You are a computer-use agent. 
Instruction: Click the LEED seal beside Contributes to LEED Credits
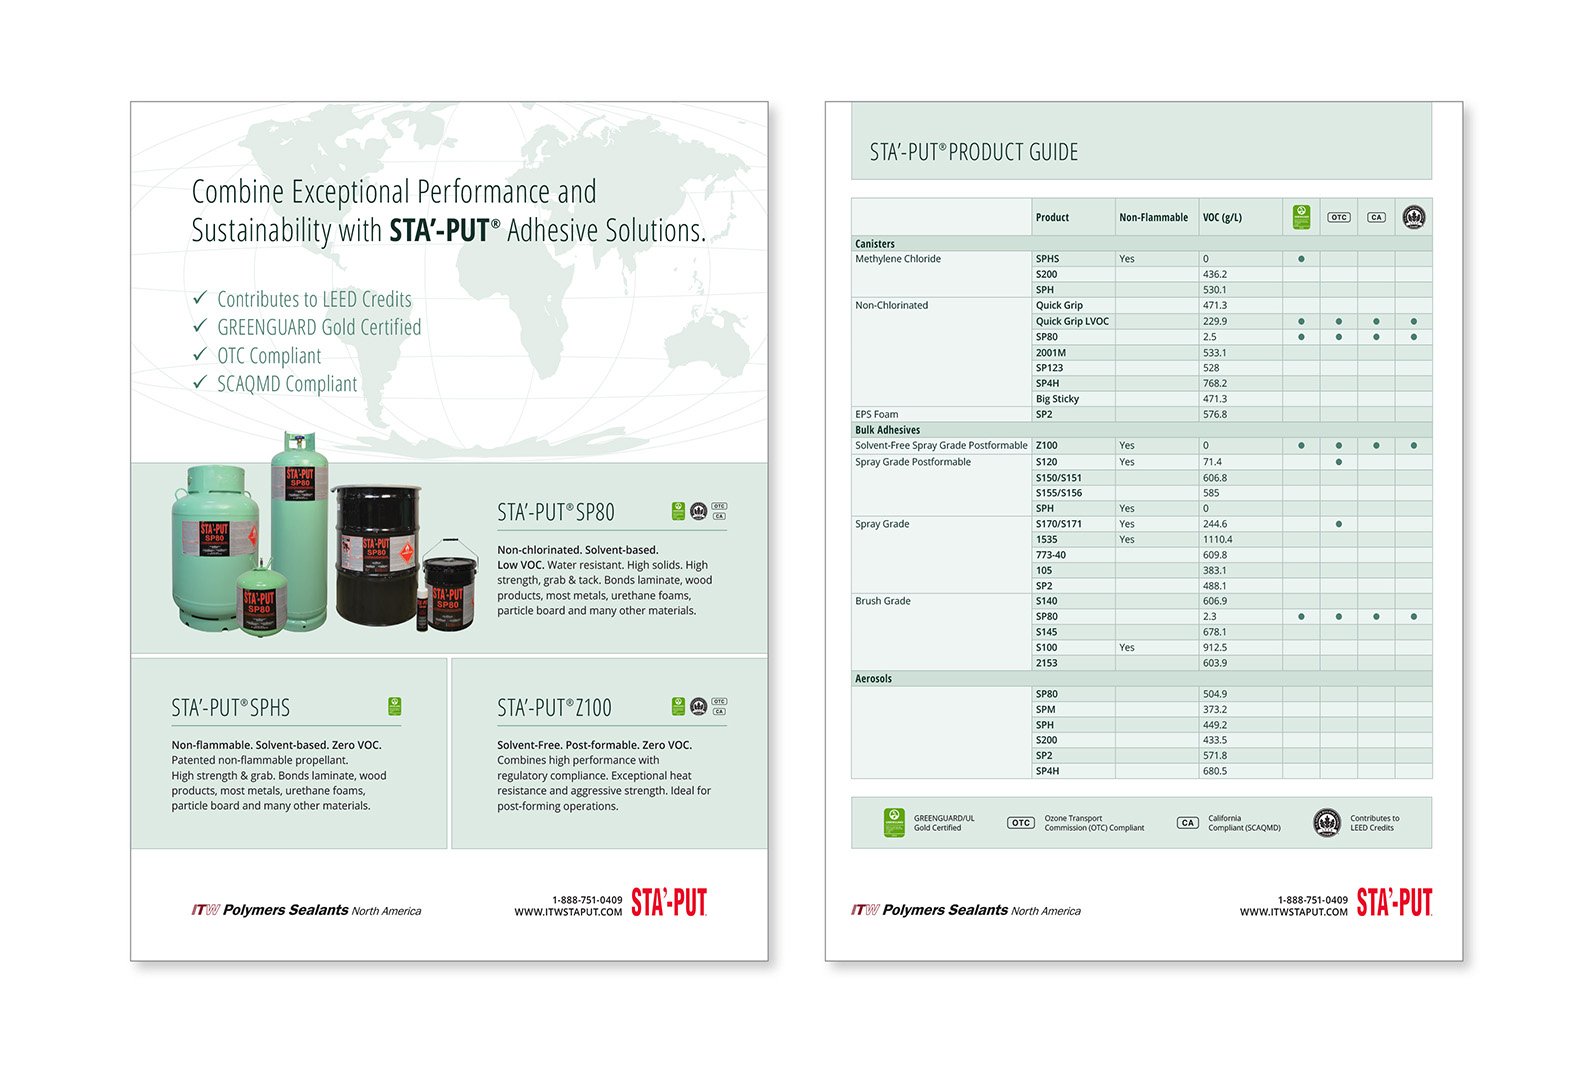point(1326,823)
